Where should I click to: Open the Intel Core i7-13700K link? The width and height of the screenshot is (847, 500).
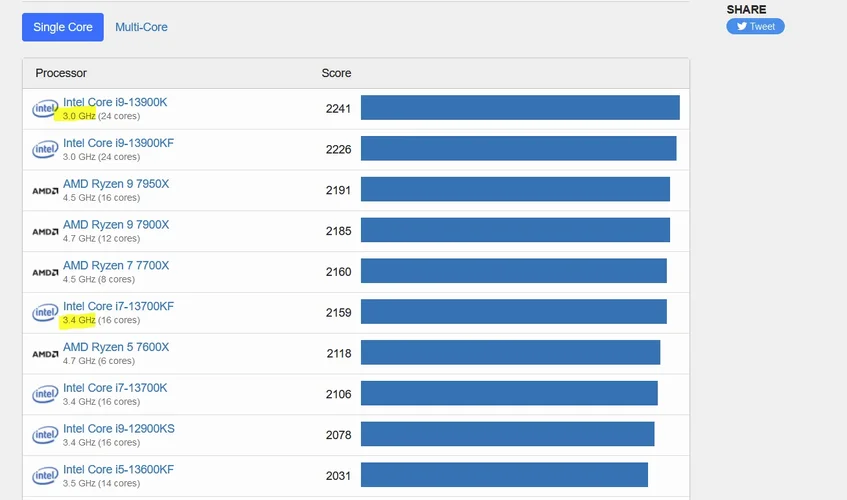tap(115, 388)
